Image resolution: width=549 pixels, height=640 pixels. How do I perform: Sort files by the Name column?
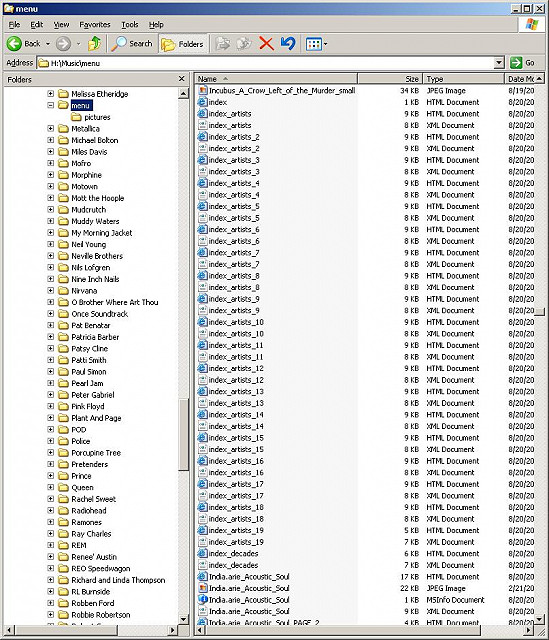coord(276,79)
